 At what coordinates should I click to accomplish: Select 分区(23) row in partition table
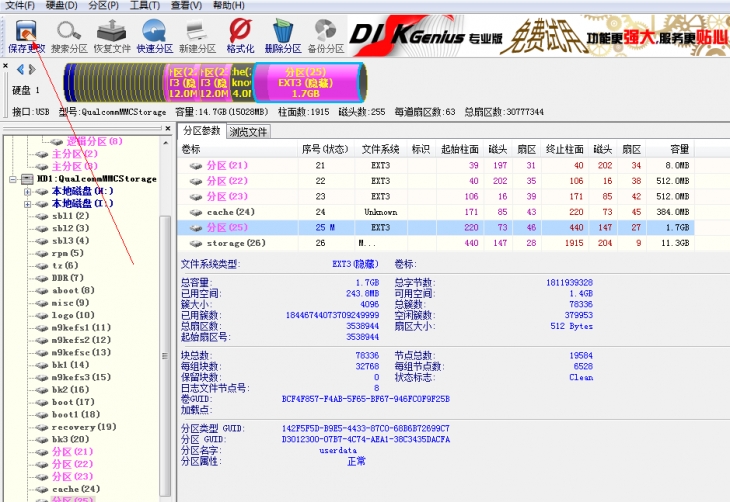tap(435, 197)
